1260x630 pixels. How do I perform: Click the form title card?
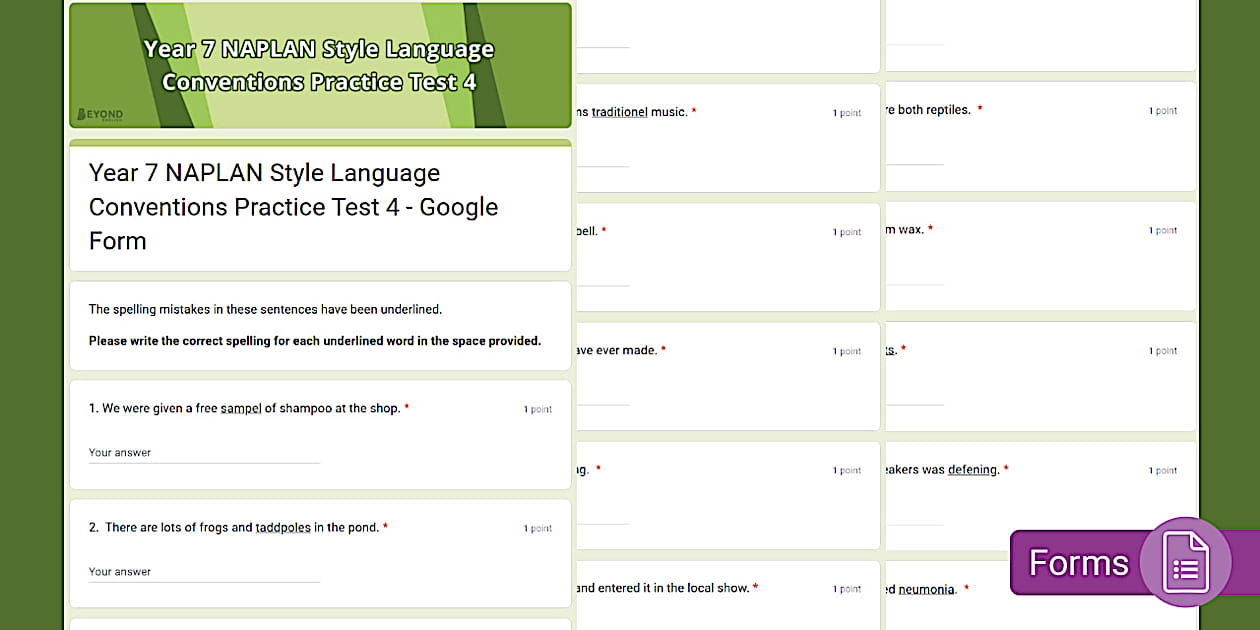pyautogui.click(x=320, y=206)
